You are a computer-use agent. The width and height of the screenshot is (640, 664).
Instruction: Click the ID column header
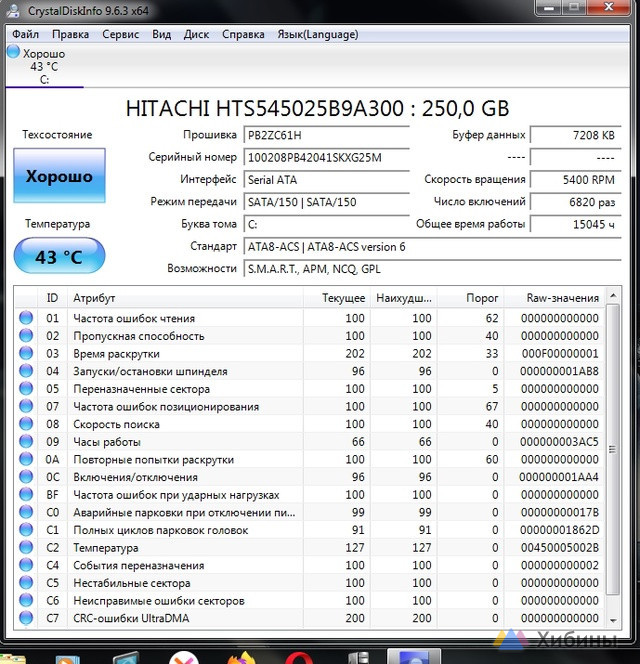click(52, 298)
